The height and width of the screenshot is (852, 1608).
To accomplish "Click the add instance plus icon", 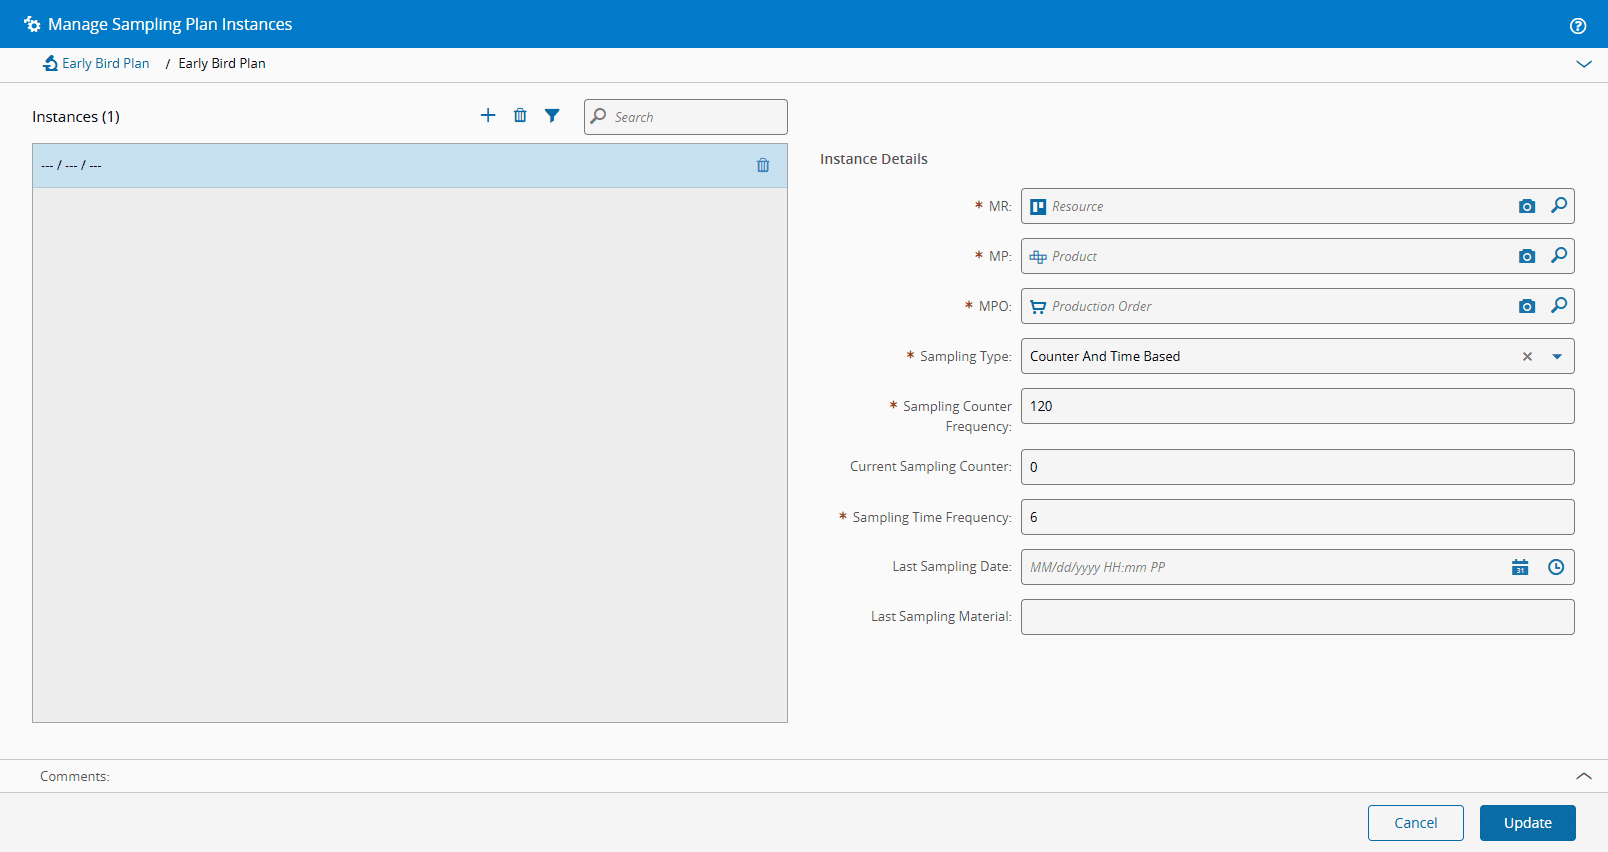I will pos(488,115).
